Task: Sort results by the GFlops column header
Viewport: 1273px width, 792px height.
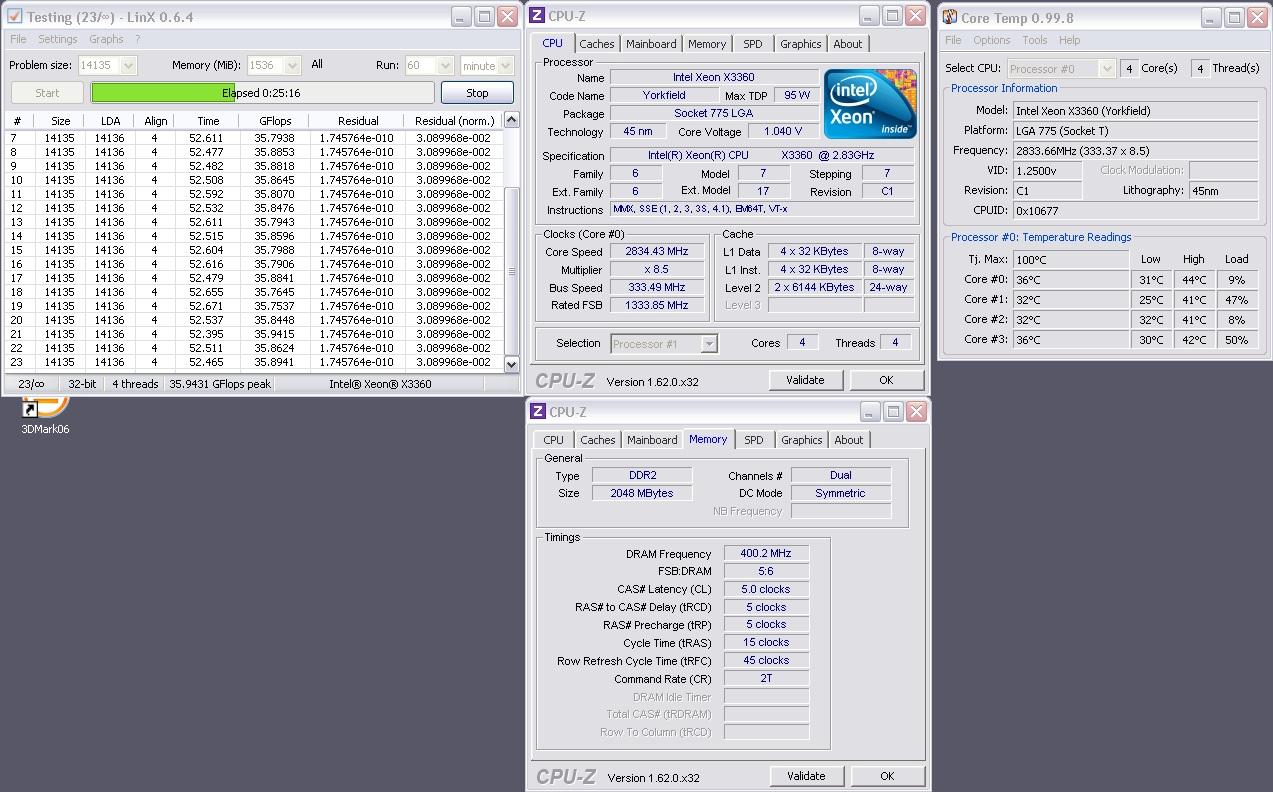Action: click(x=275, y=121)
